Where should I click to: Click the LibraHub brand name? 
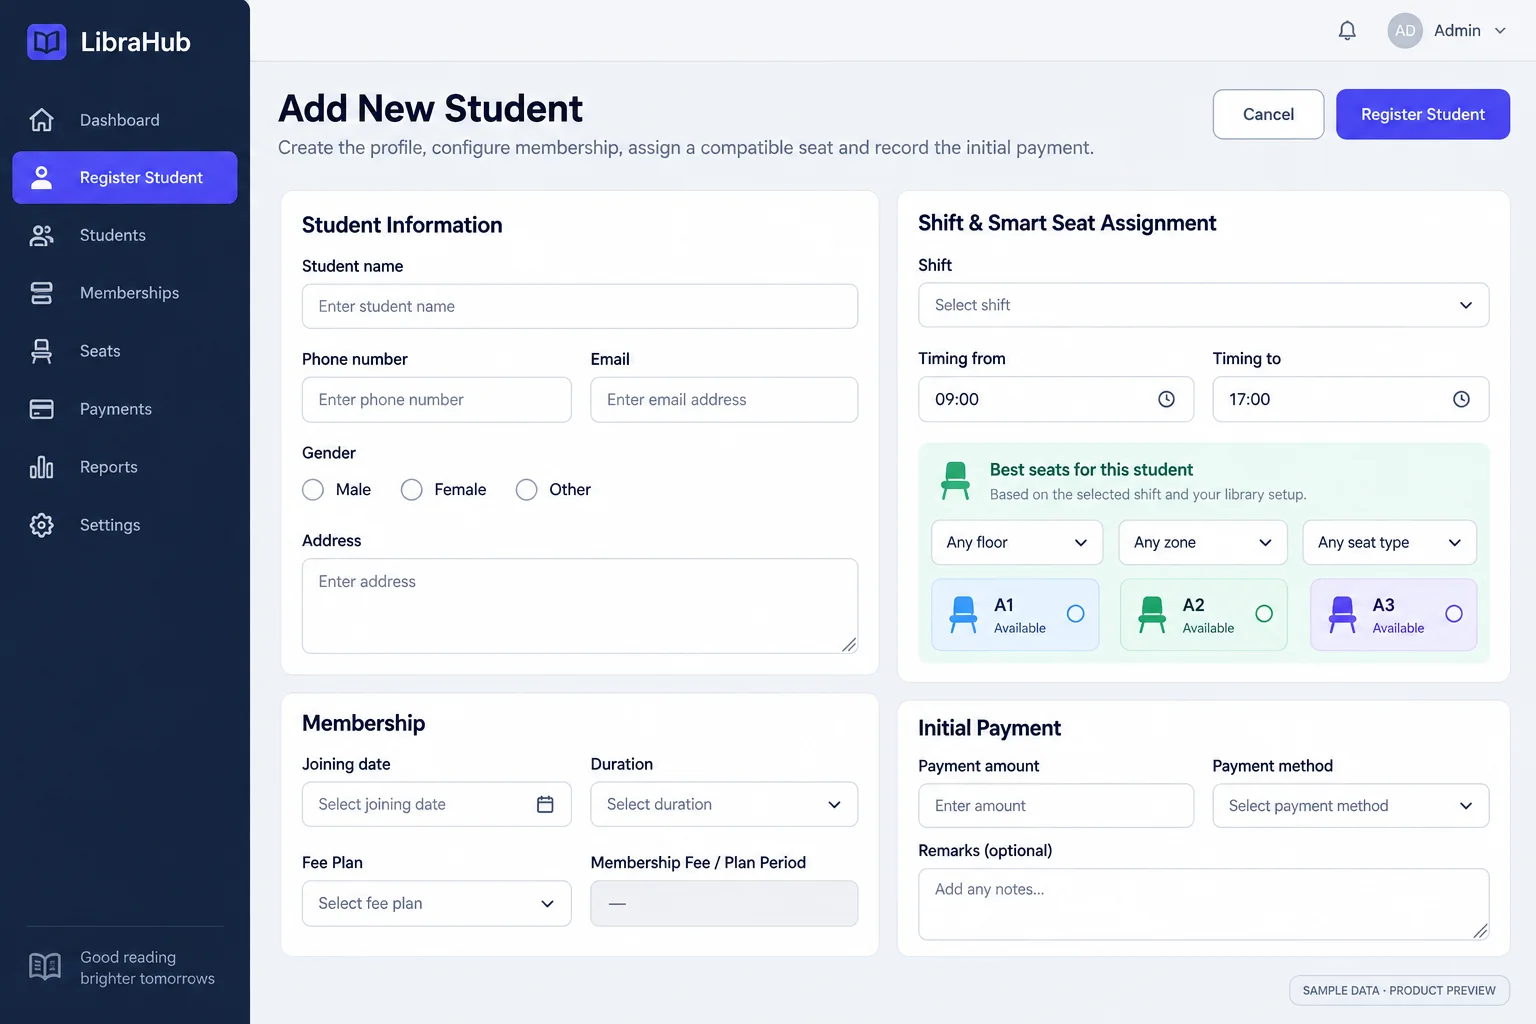135,42
